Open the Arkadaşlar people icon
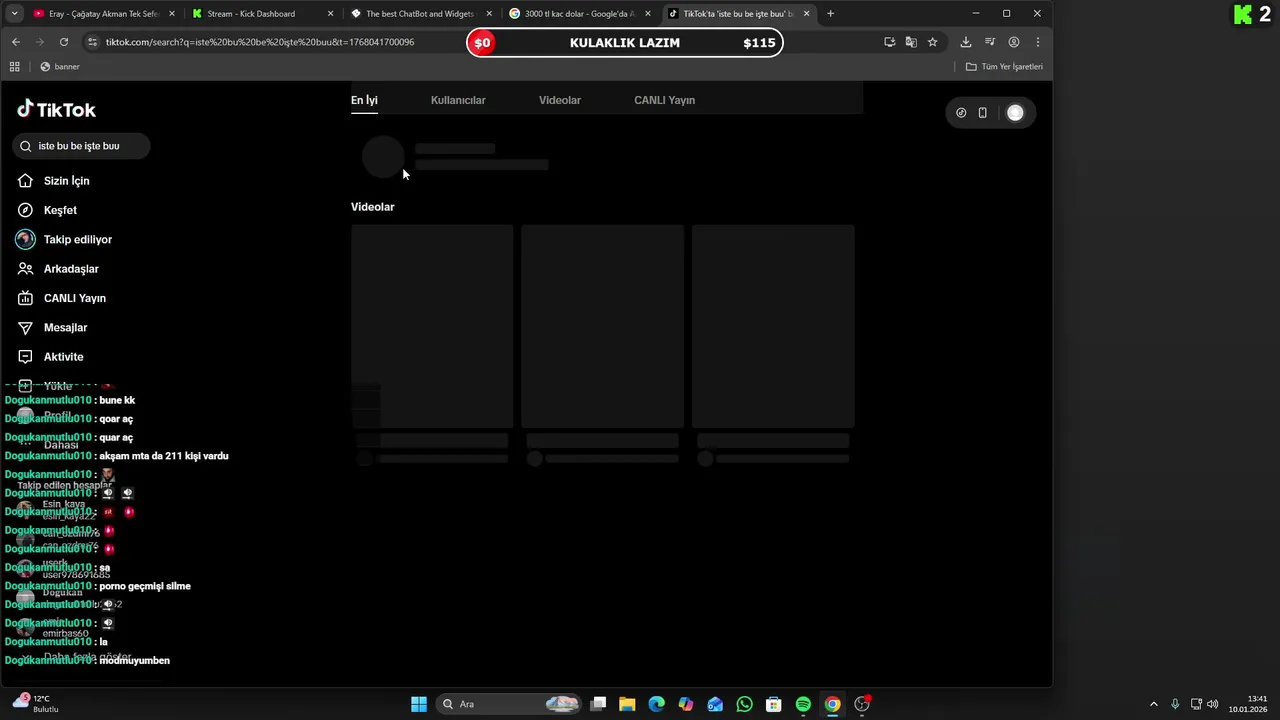Image resolution: width=1280 pixels, height=720 pixels. pos(25,269)
